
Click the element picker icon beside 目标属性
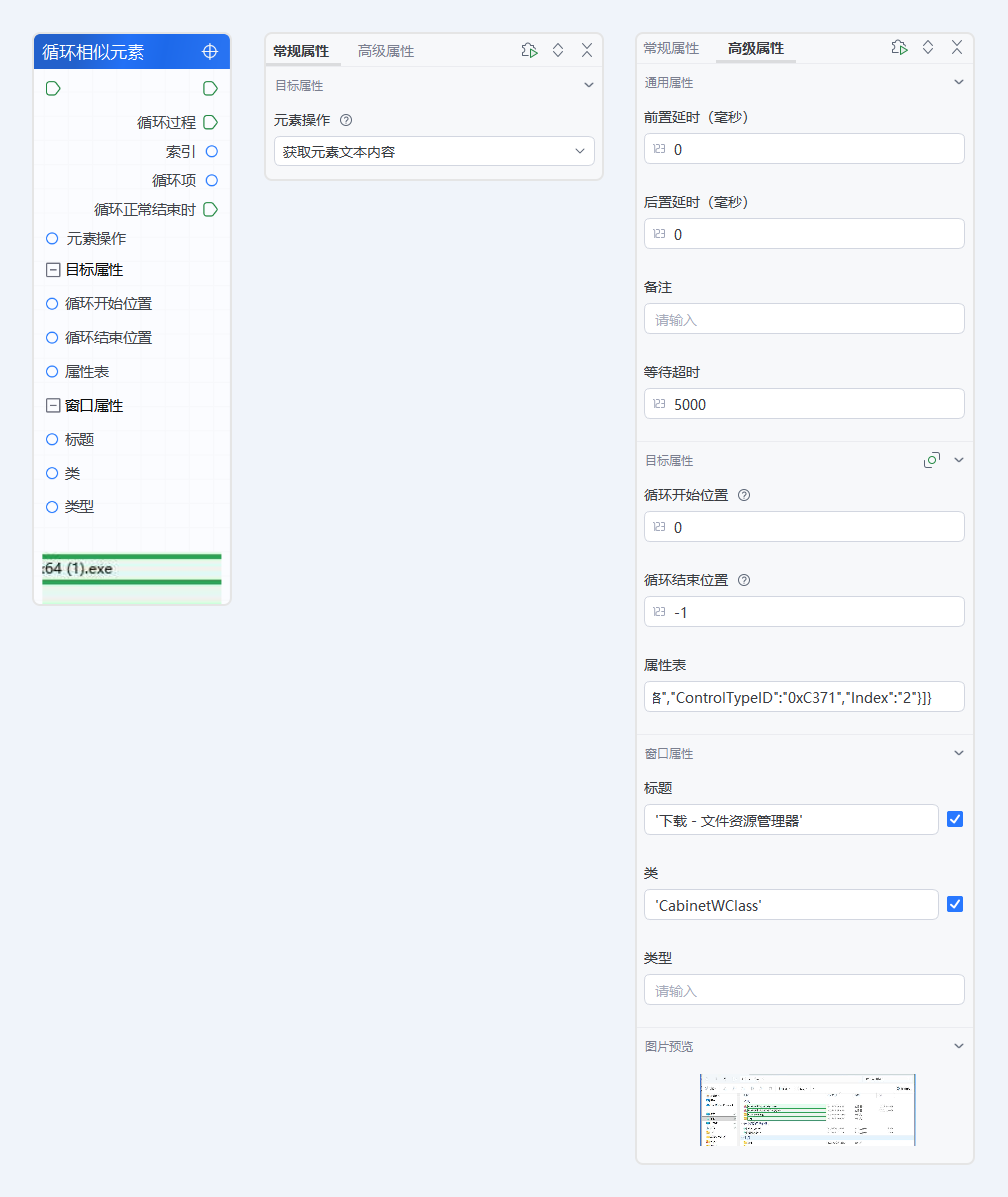(932, 460)
